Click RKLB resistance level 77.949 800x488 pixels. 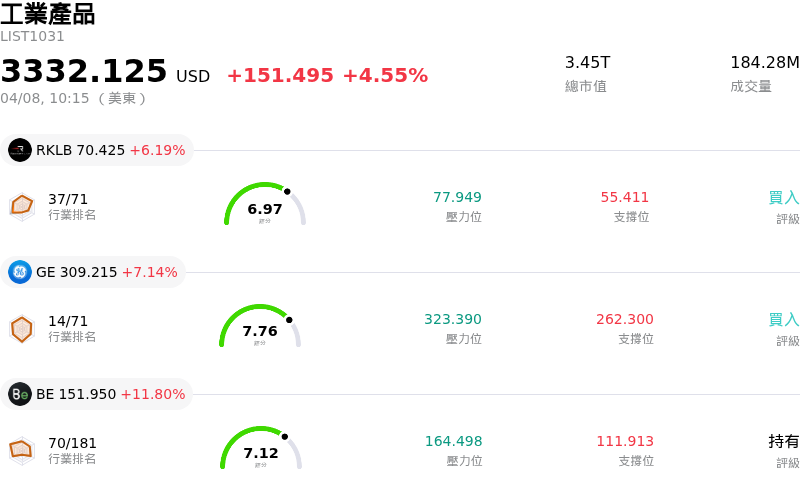tap(457, 197)
